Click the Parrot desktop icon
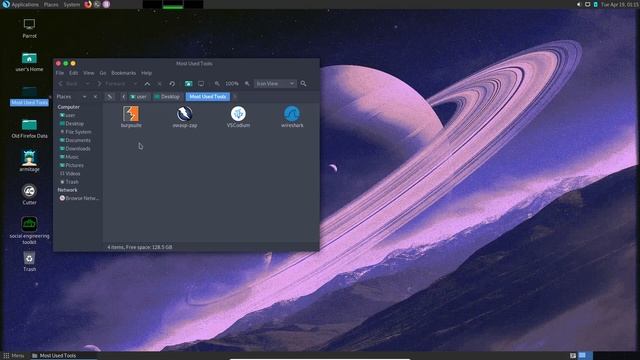640x360 pixels. [x=29, y=29]
